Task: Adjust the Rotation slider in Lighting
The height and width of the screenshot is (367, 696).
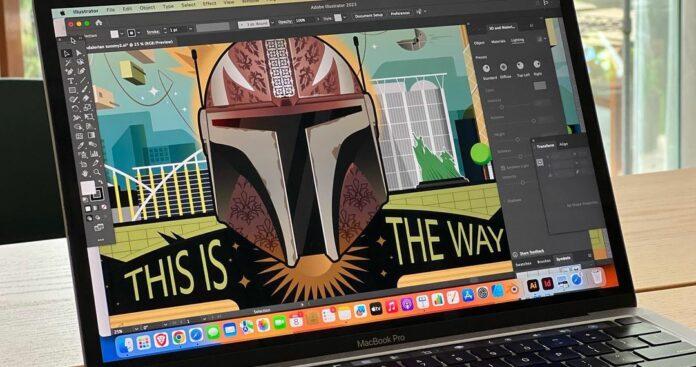Action: click(x=534, y=121)
